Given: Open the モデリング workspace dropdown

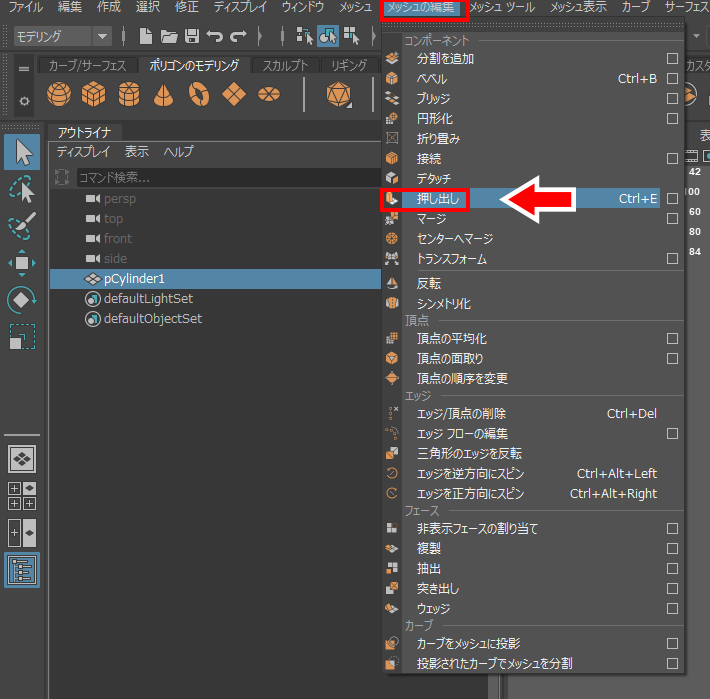Looking at the screenshot, I should click(x=62, y=37).
